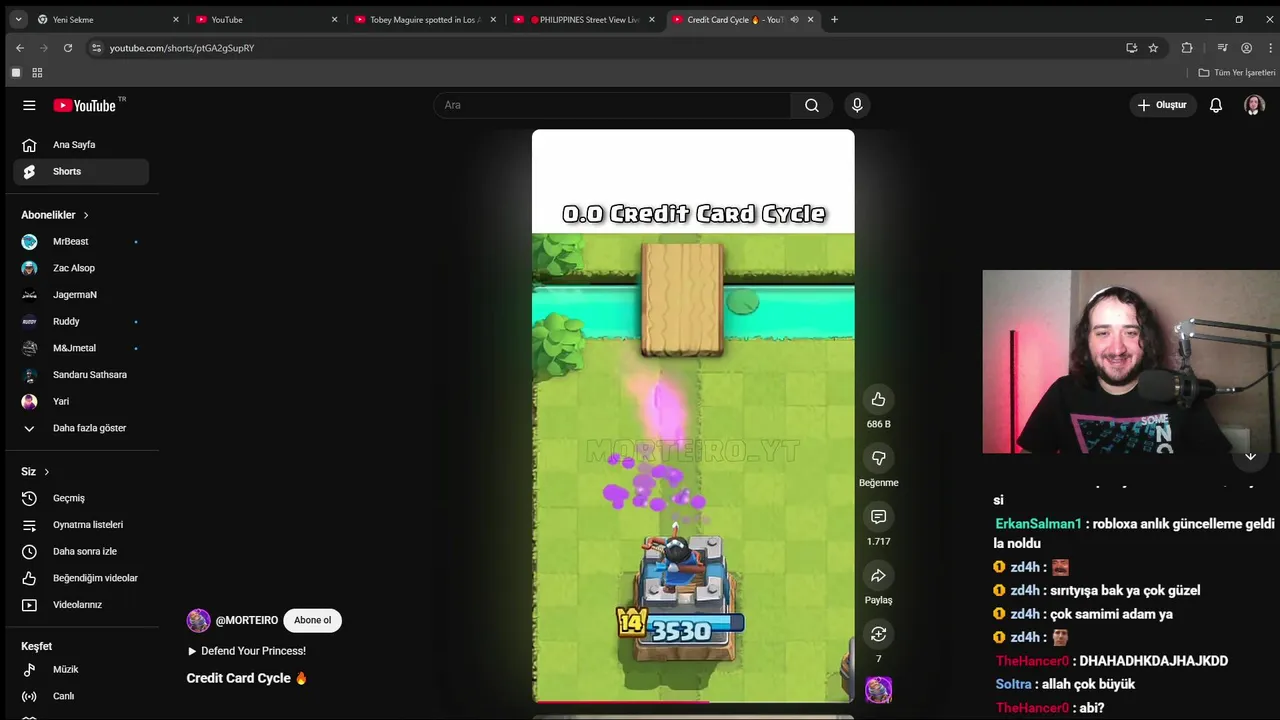Open Ruddy subscription channel
The image size is (1280, 720).
pyautogui.click(x=81, y=321)
